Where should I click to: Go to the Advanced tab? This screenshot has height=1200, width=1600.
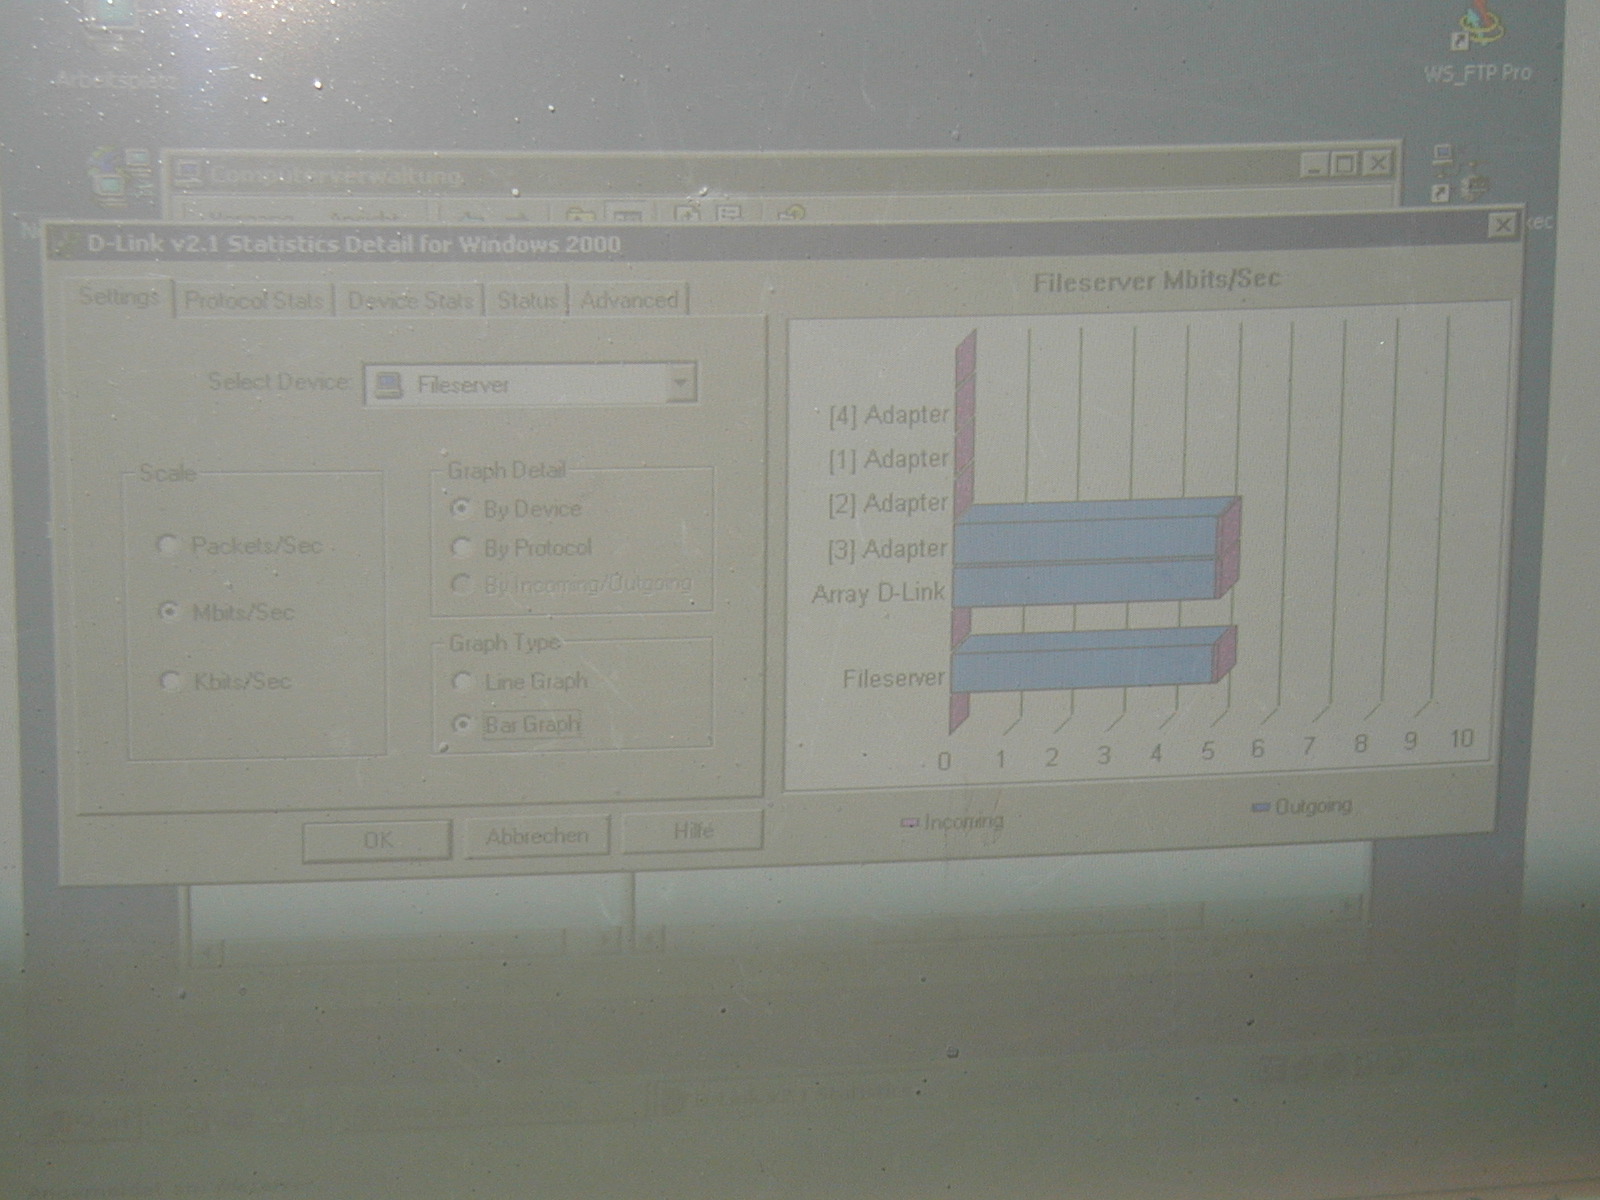click(629, 299)
